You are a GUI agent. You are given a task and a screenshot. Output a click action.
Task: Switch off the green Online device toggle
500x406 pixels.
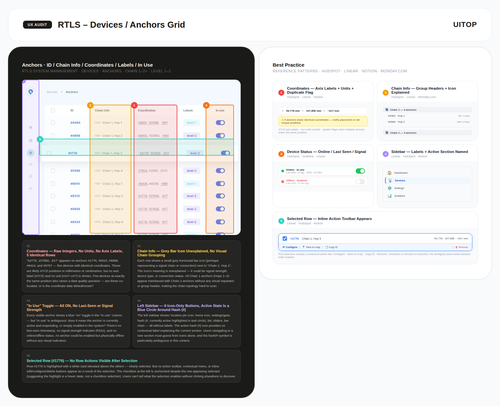click(x=360, y=171)
